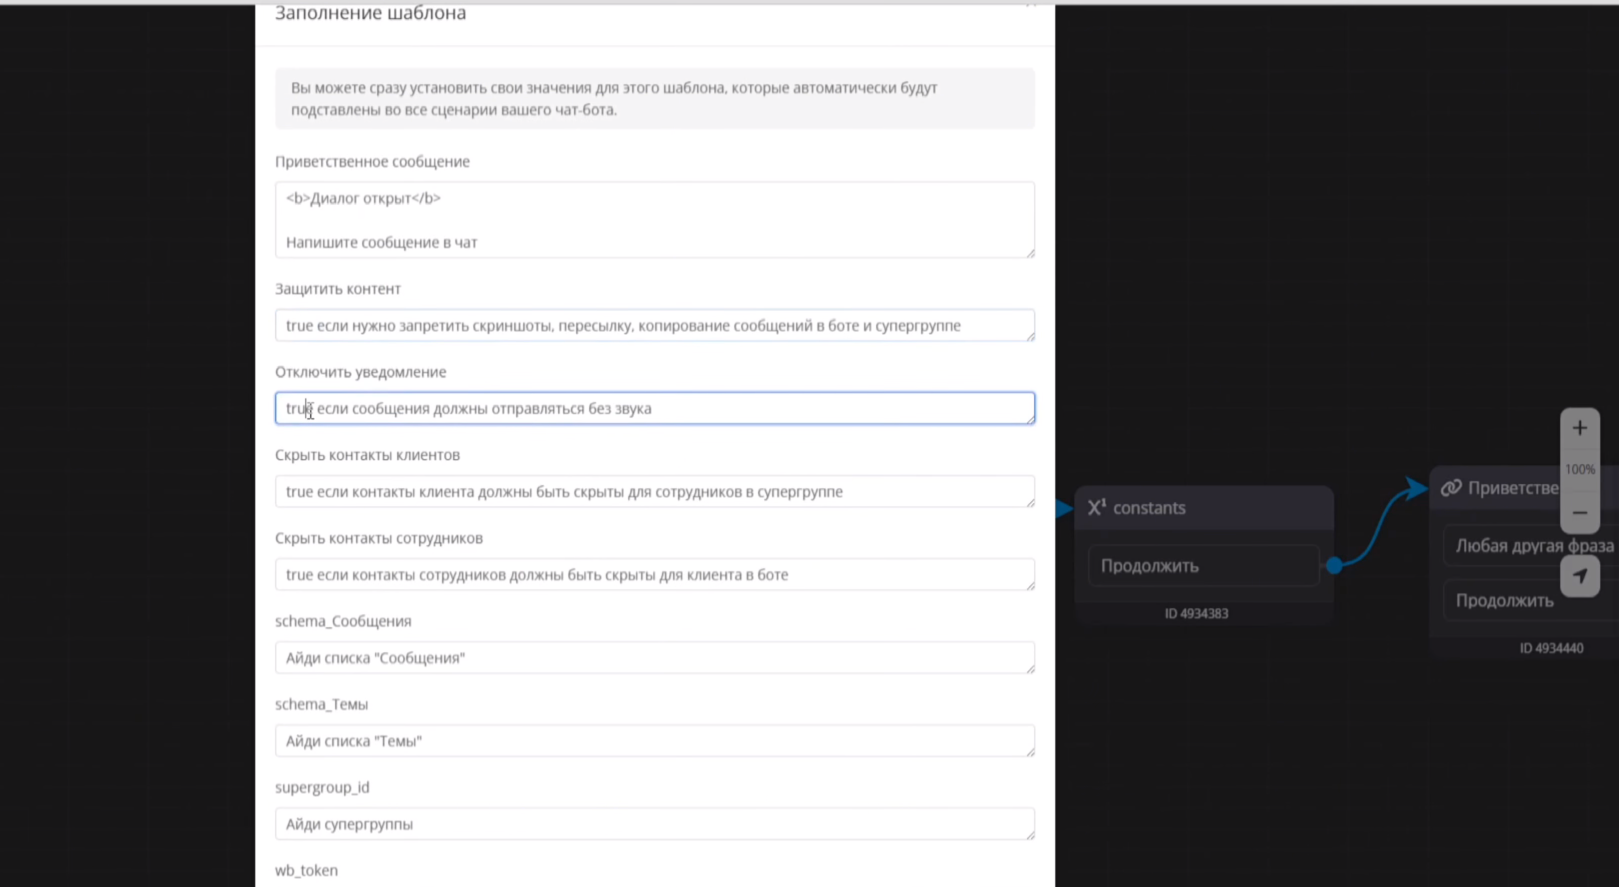Image resolution: width=1619 pixels, height=887 pixels.
Task: Click the 100% zoom level indicator
Action: tap(1580, 470)
